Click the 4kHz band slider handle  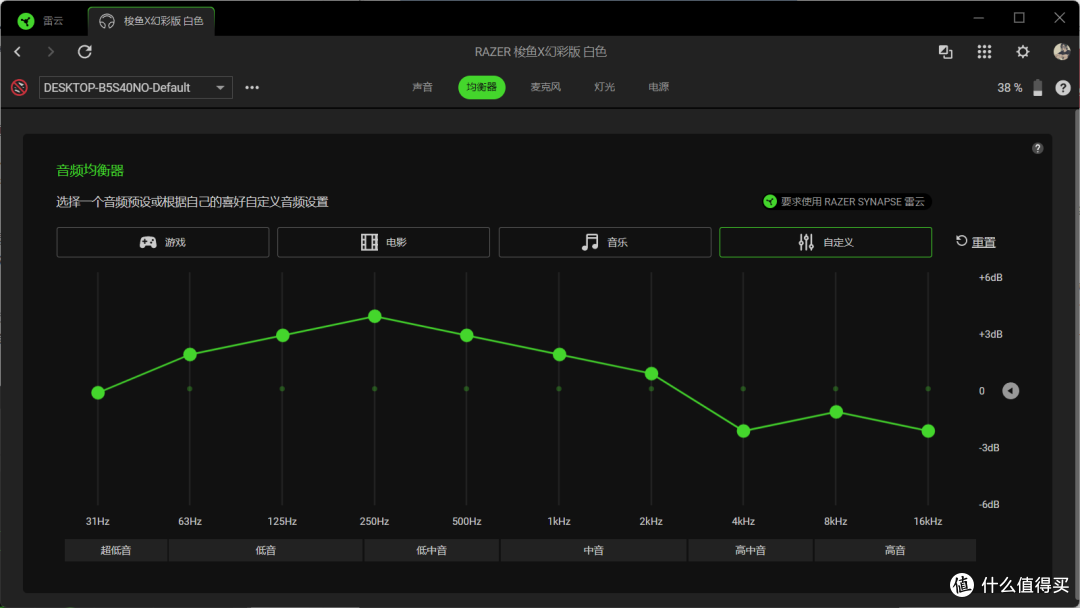click(x=743, y=431)
